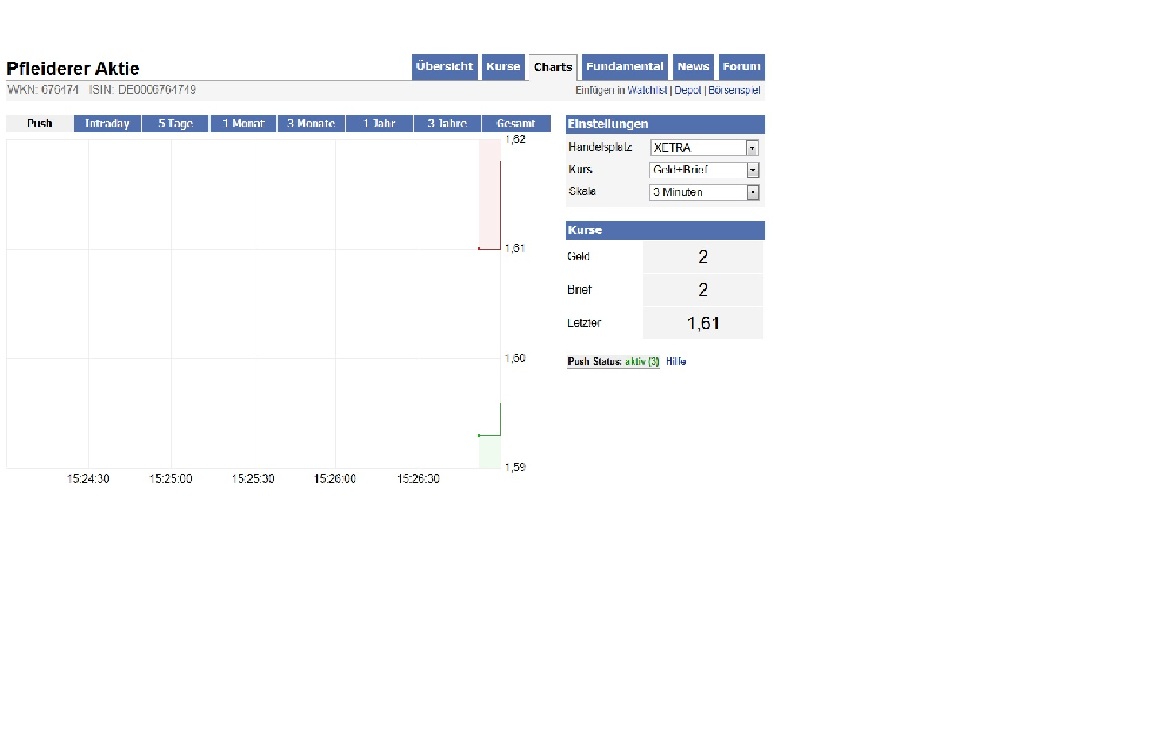Viewport: 1152px width, 737px height.
Task: Click the 15:25:30 time axis label
Action: 253,479
